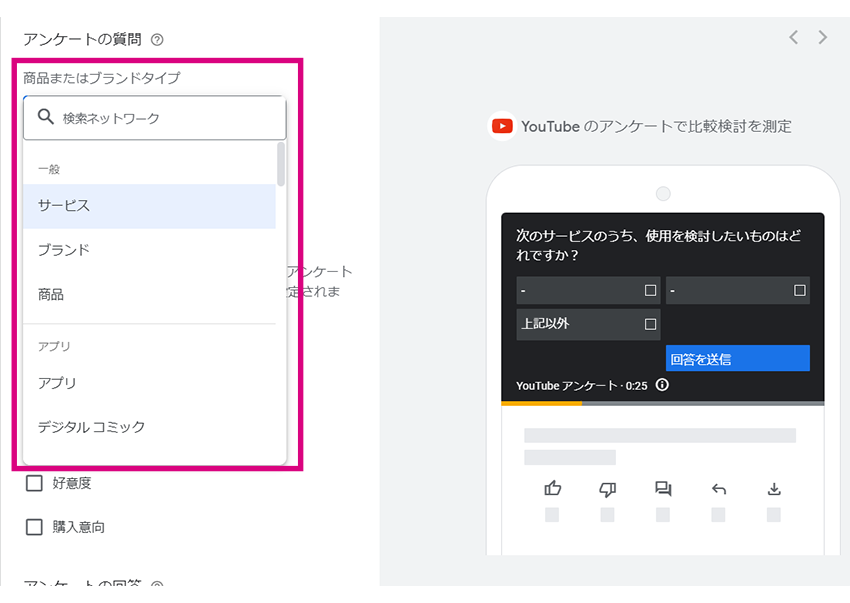Select 商品 from the dropdown list
Image resolution: width=850 pixels, height=603 pixels.
click(149, 294)
